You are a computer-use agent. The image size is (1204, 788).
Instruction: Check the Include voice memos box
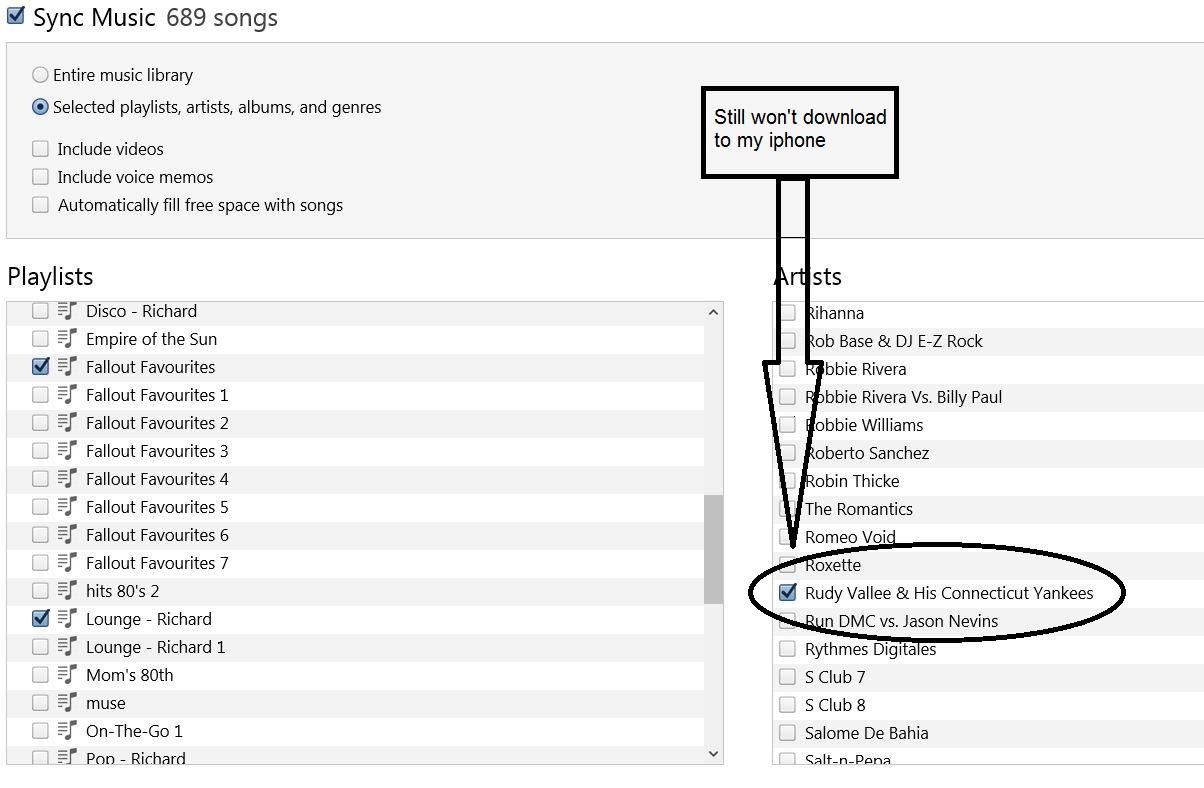click(x=40, y=177)
